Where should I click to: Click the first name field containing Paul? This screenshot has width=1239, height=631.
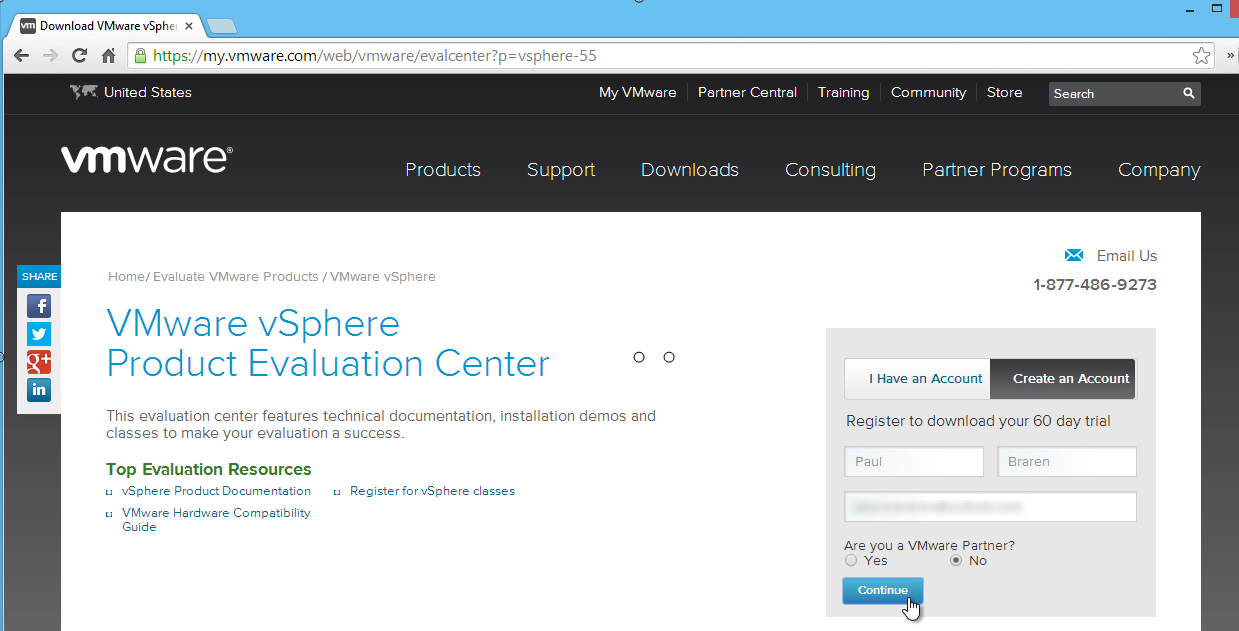point(914,462)
